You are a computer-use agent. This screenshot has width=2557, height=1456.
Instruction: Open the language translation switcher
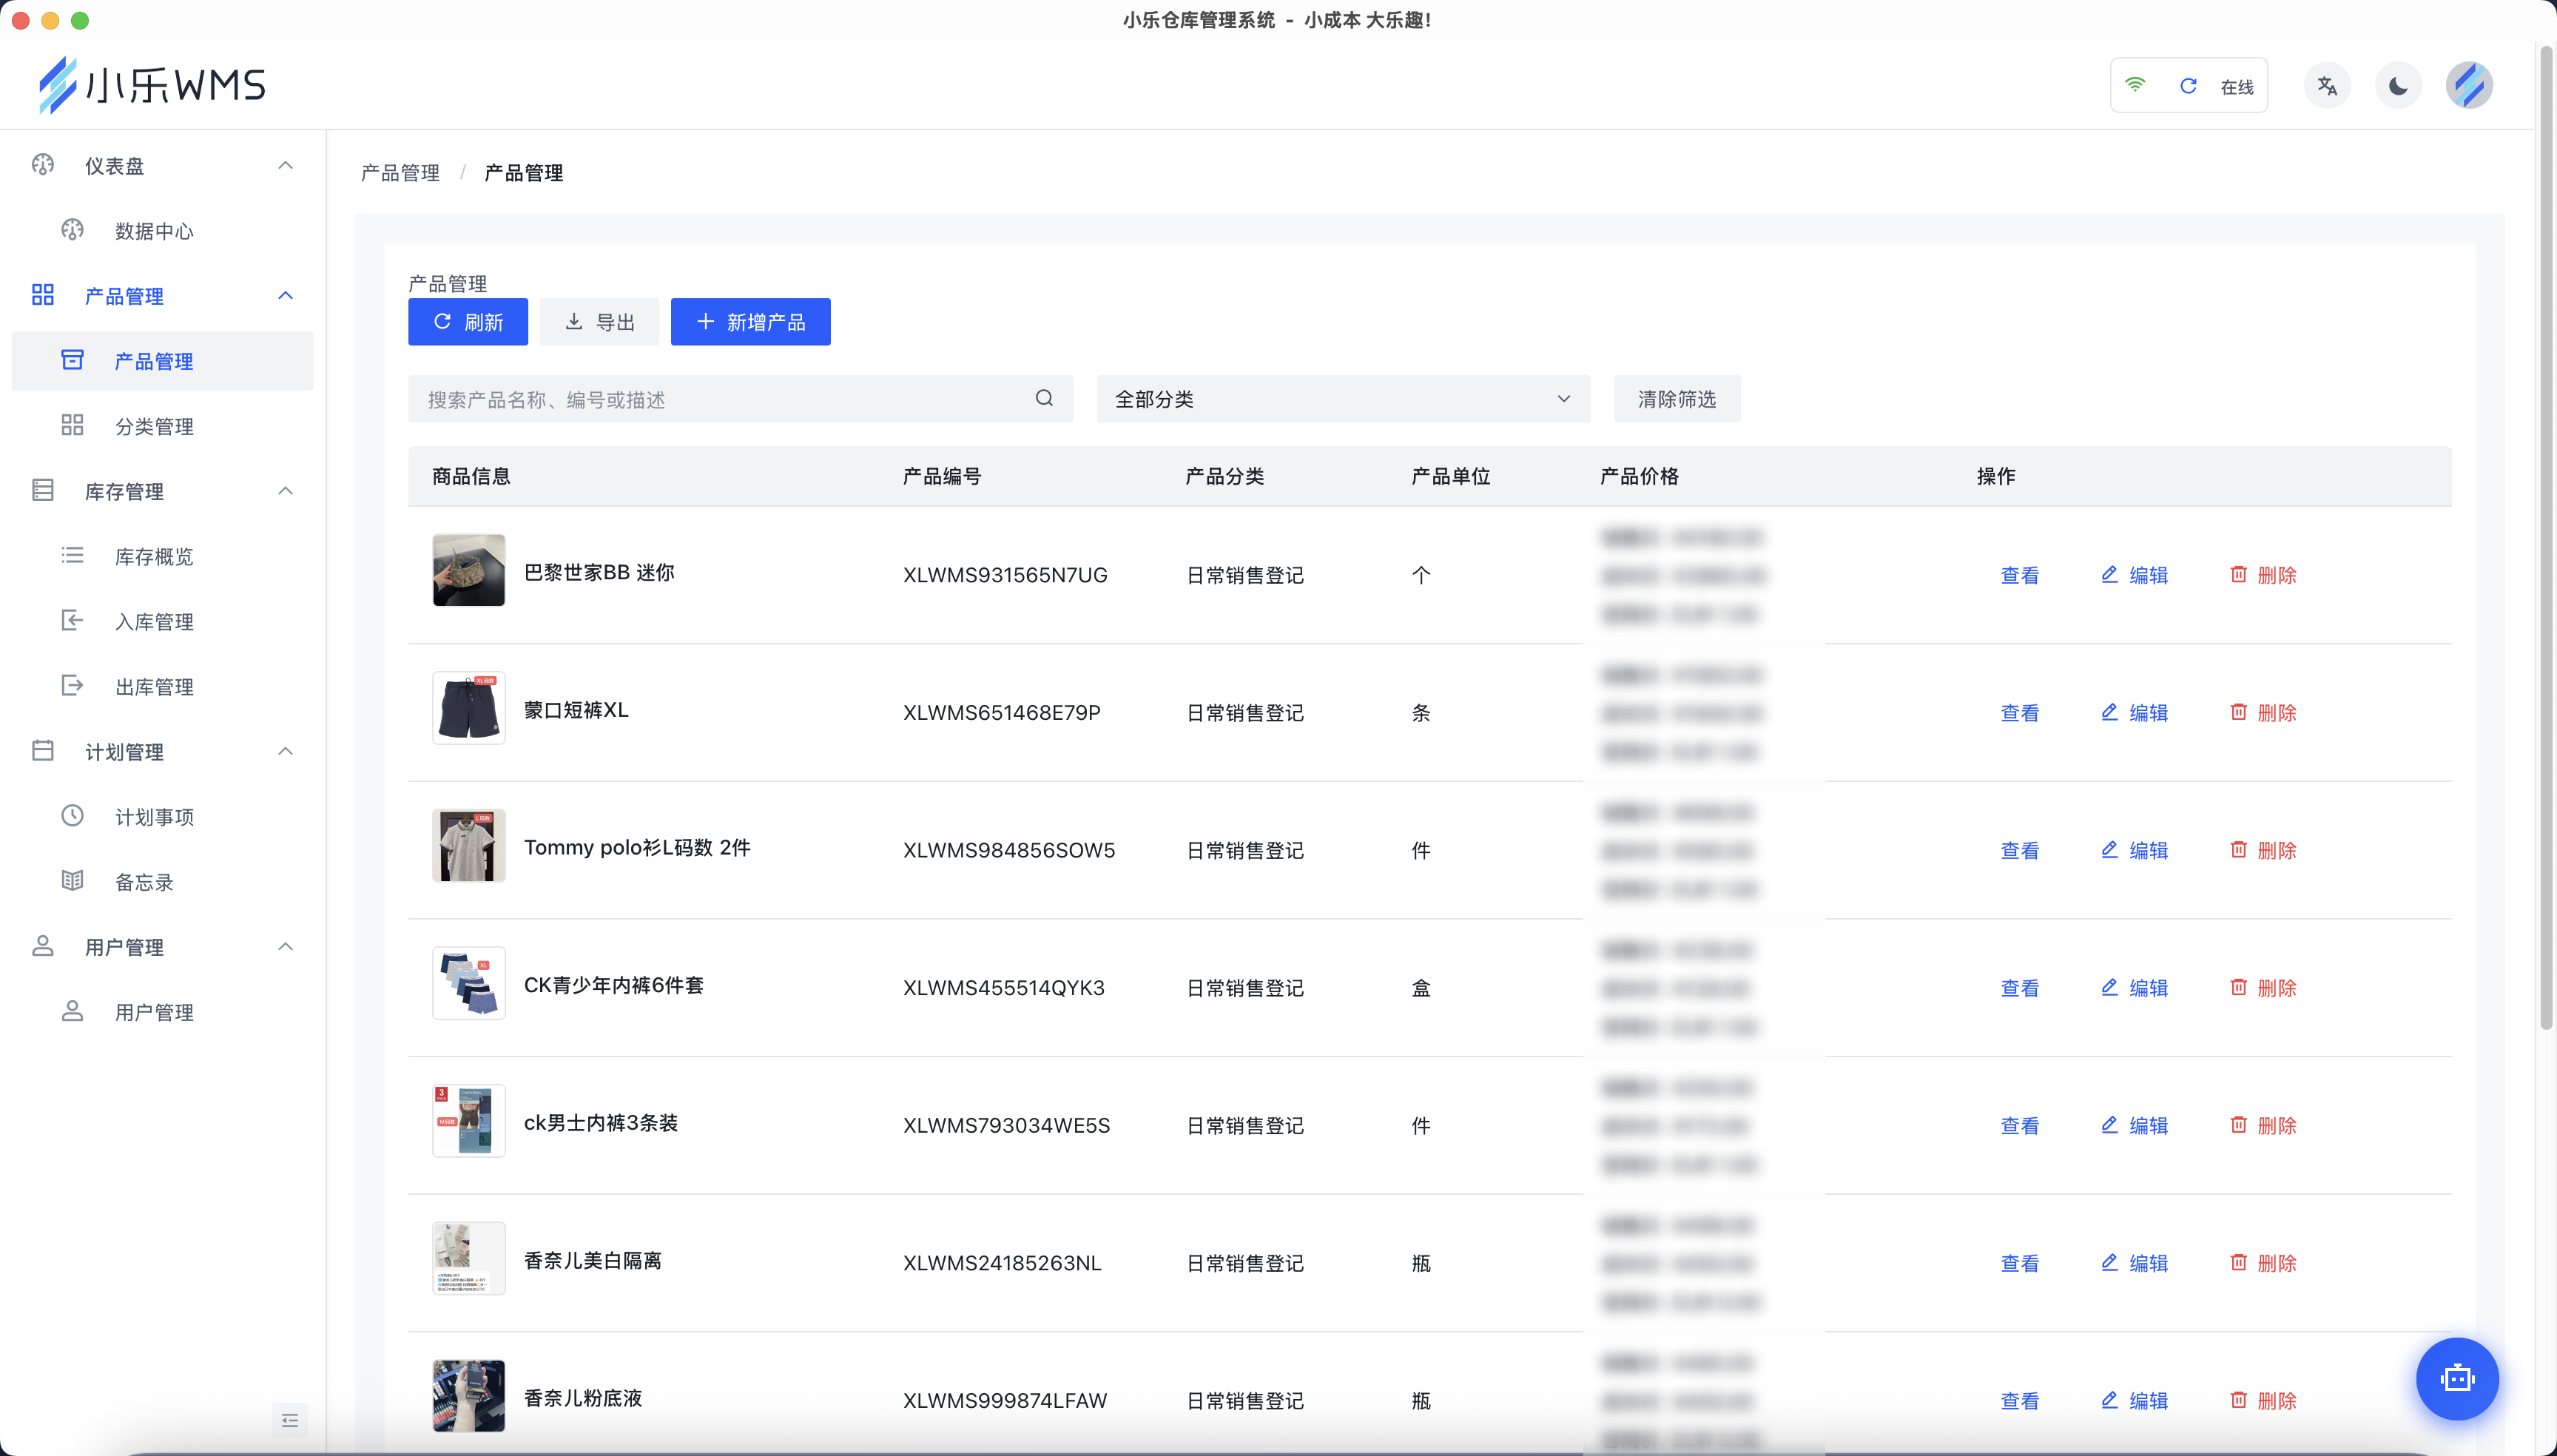point(2327,86)
